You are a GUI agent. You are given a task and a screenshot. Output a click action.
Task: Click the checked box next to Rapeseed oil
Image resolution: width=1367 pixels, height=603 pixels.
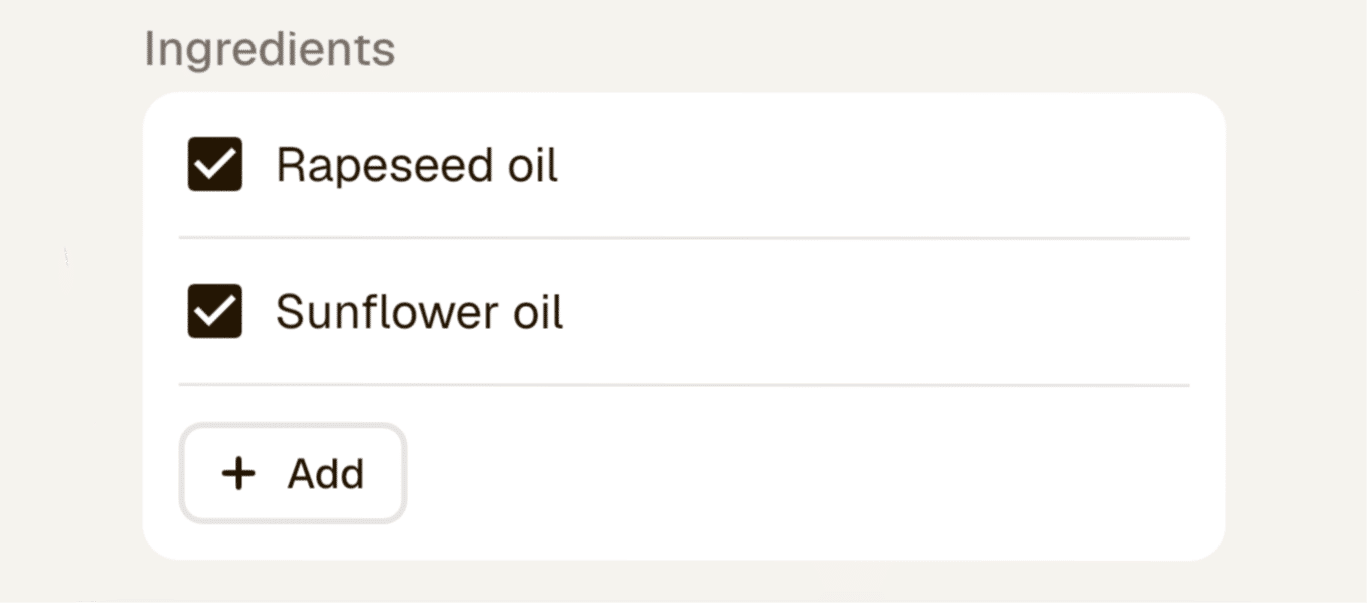click(x=214, y=164)
